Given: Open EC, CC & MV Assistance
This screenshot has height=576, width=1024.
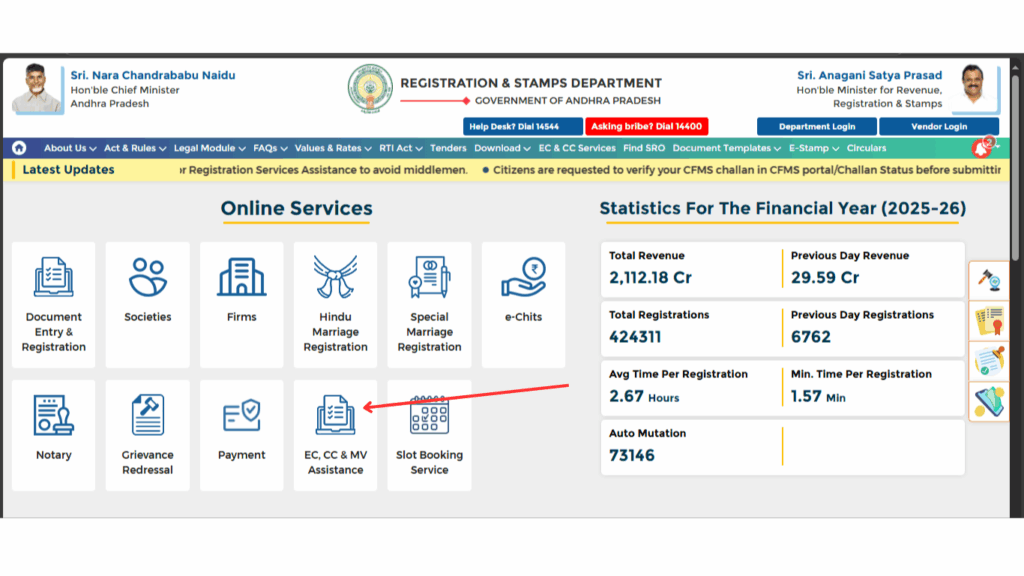Looking at the screenshot, I should pyautogui.click(x=335, y=435).
